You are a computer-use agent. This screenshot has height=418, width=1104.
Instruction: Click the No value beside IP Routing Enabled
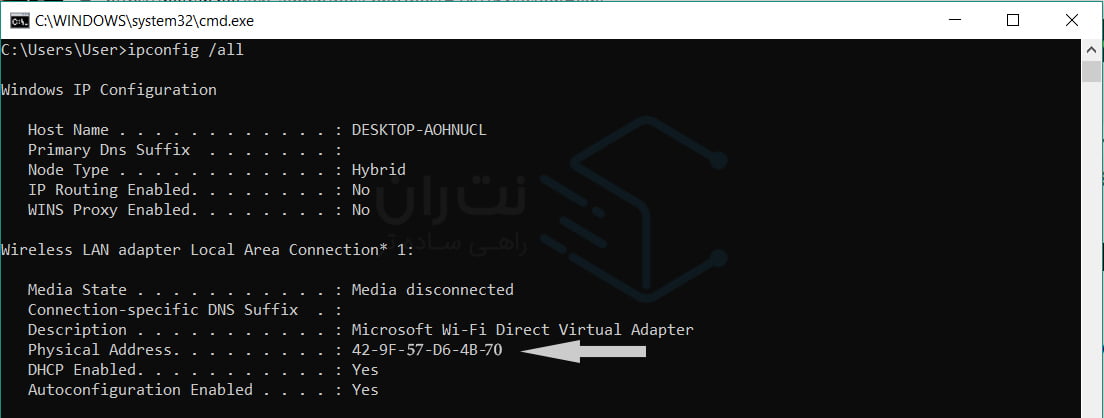pyautogui.click(x=361, y=190)
